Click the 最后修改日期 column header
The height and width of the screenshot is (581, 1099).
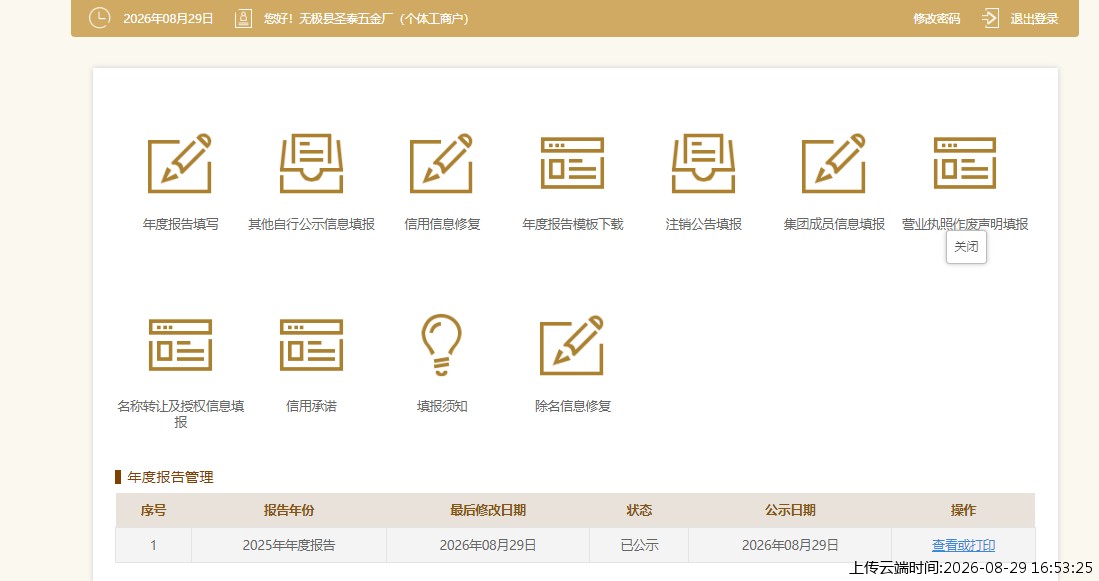click(488, 510)
